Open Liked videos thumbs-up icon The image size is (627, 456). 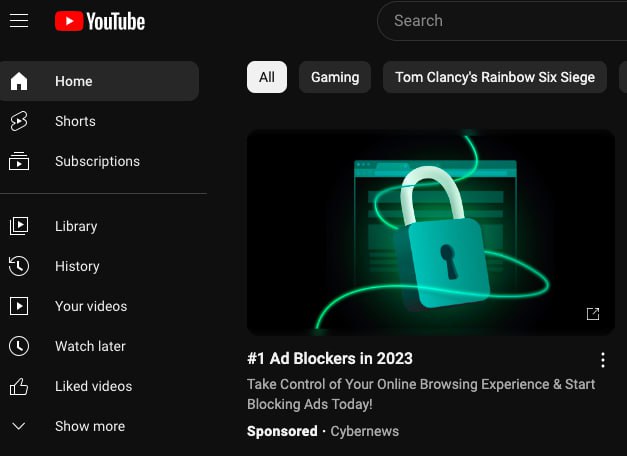tap(19, 386)
